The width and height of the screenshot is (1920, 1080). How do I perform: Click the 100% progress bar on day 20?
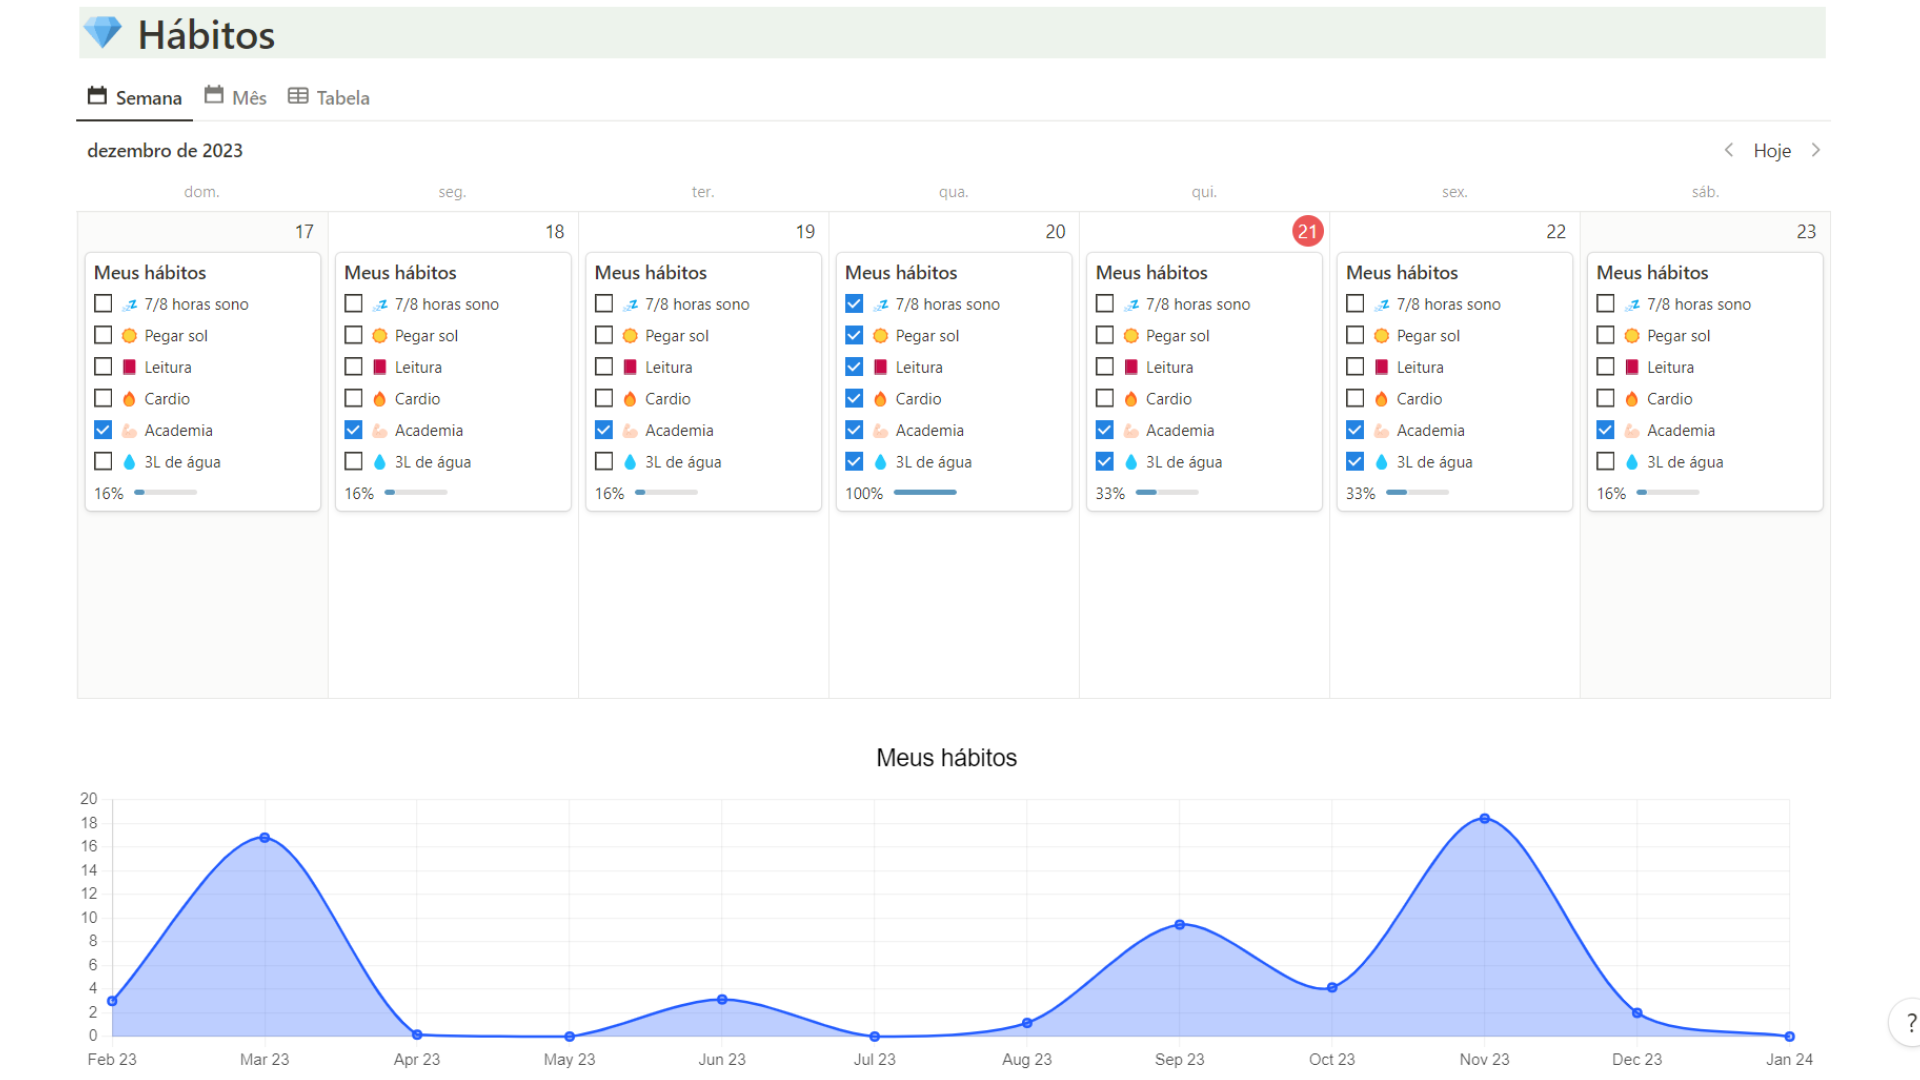tap(925, 492)
